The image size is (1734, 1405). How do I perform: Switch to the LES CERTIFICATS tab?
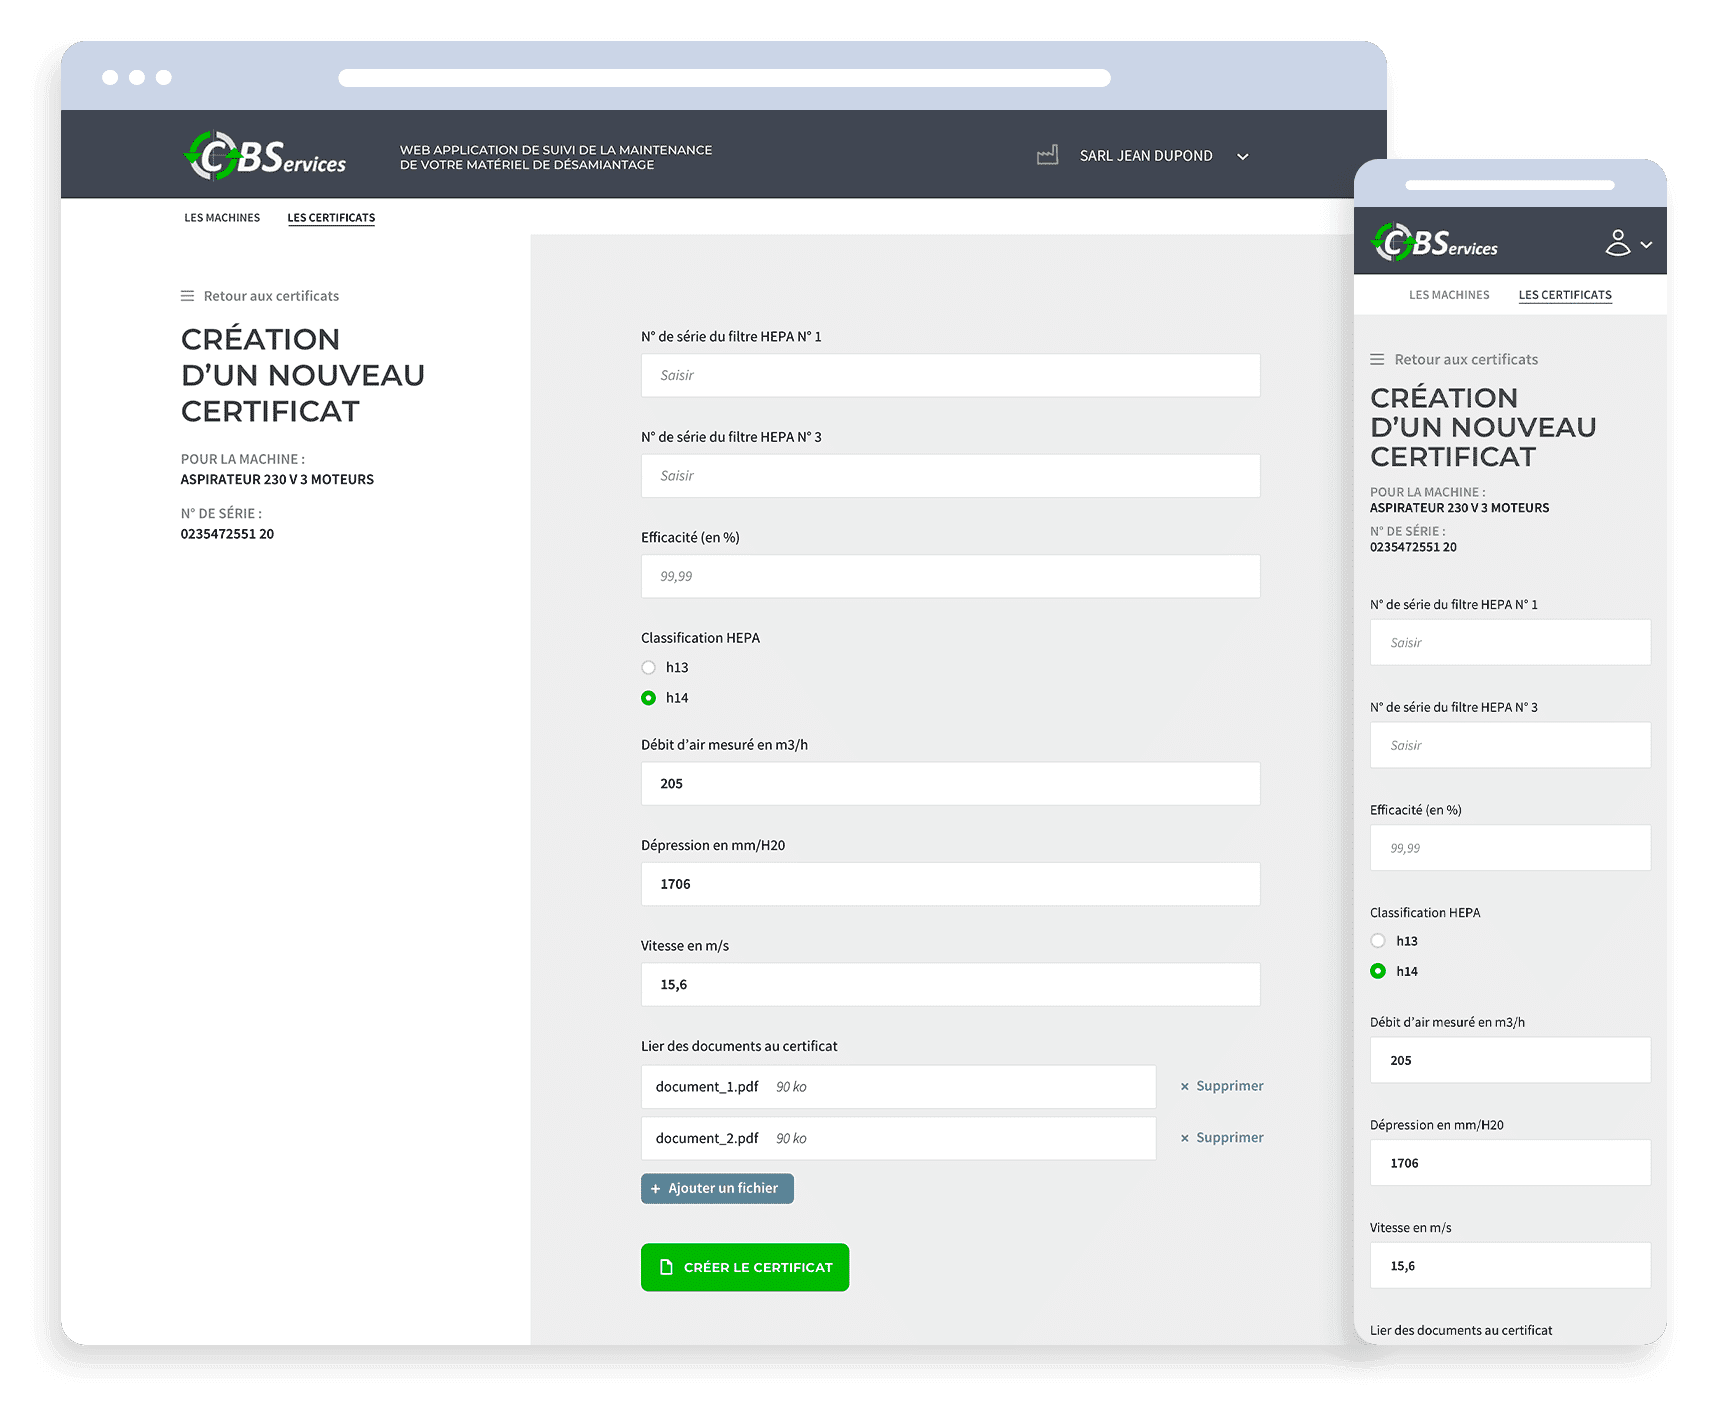click(x=331, y=217)
